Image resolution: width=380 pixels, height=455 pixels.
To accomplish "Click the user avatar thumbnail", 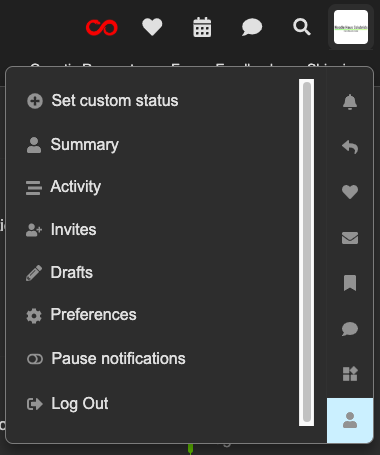I will click(x=351, y=27).
